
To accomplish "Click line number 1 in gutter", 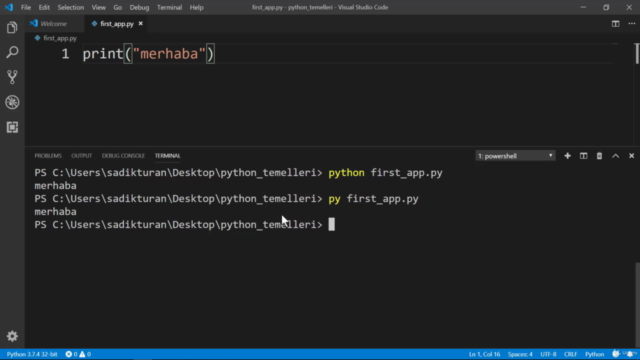I will tap(65, 54).
